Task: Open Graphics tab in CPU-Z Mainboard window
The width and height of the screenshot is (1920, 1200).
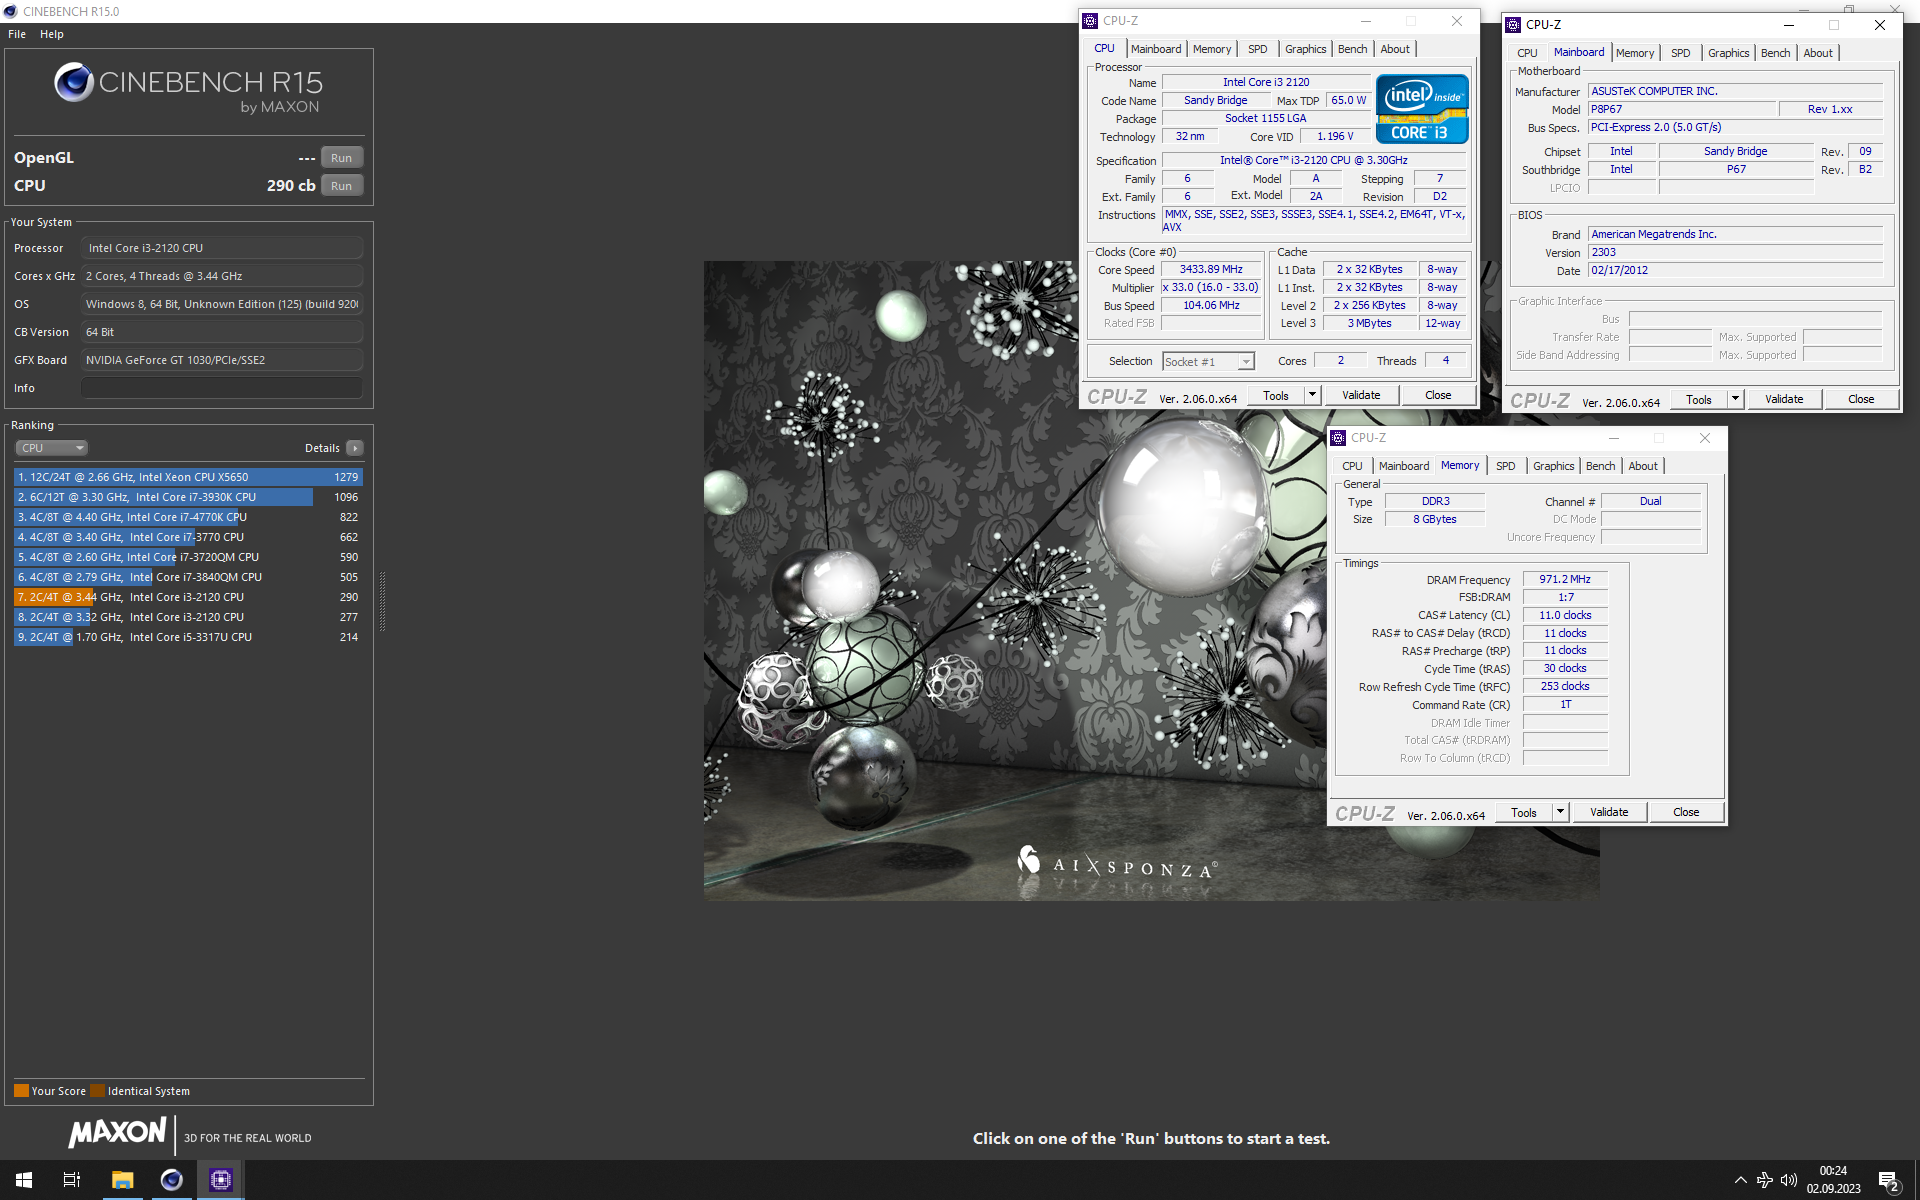Action: 1728,53
